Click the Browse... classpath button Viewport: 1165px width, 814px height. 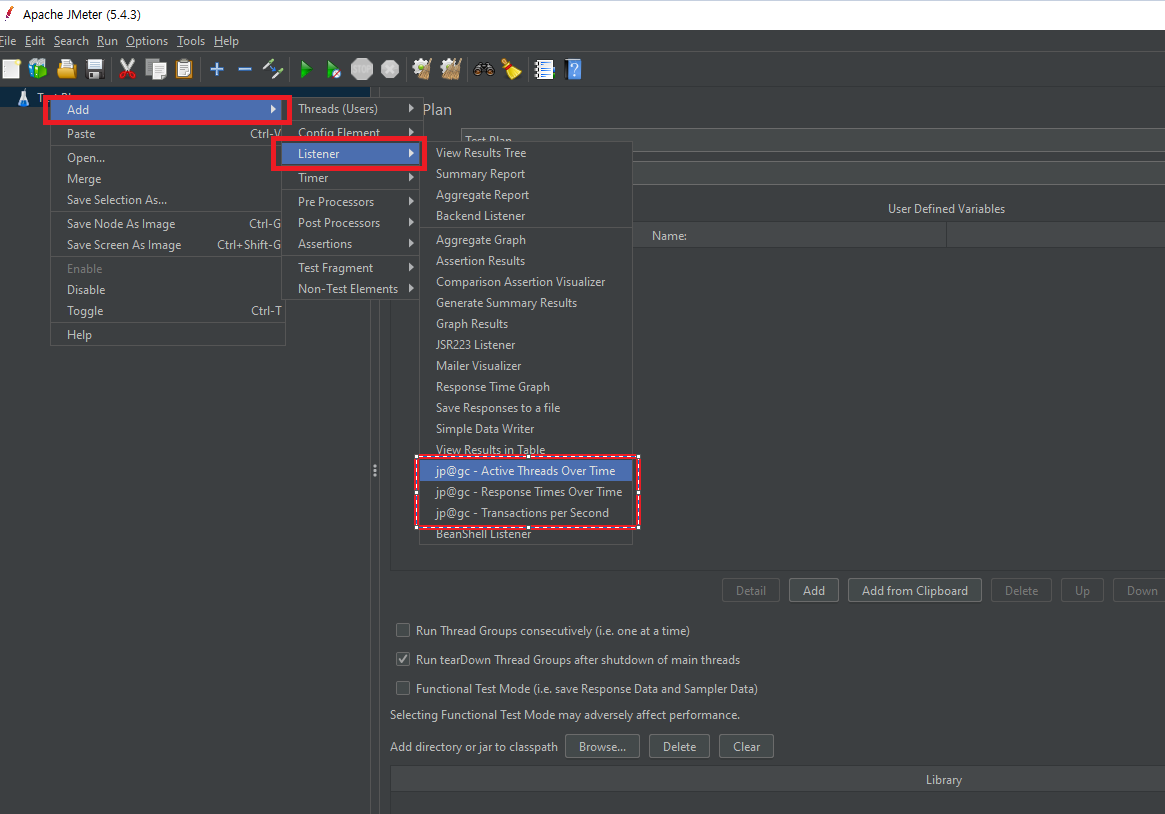602,746
